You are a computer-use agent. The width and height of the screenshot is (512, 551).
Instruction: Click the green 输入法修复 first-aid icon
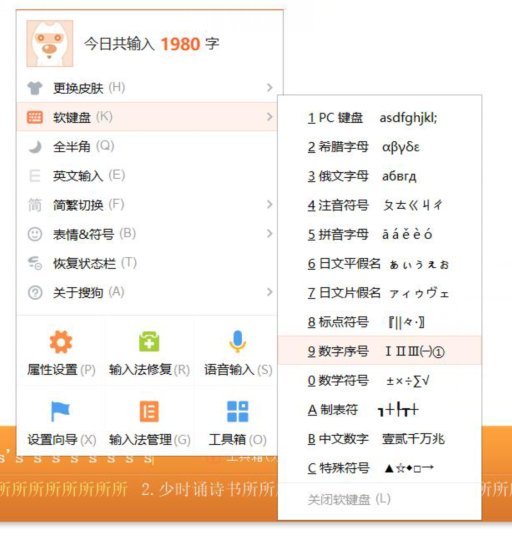tap(149, 341)
